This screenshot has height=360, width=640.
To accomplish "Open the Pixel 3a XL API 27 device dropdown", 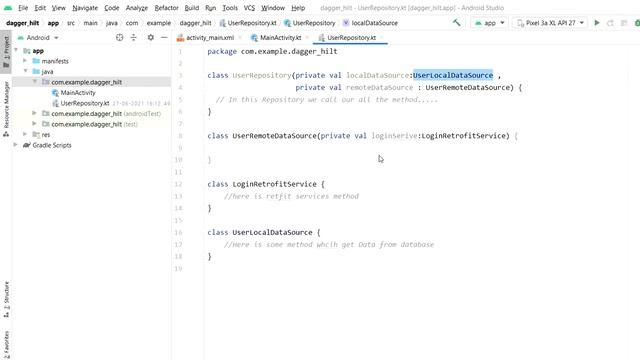I will click(x=550, y=23).
